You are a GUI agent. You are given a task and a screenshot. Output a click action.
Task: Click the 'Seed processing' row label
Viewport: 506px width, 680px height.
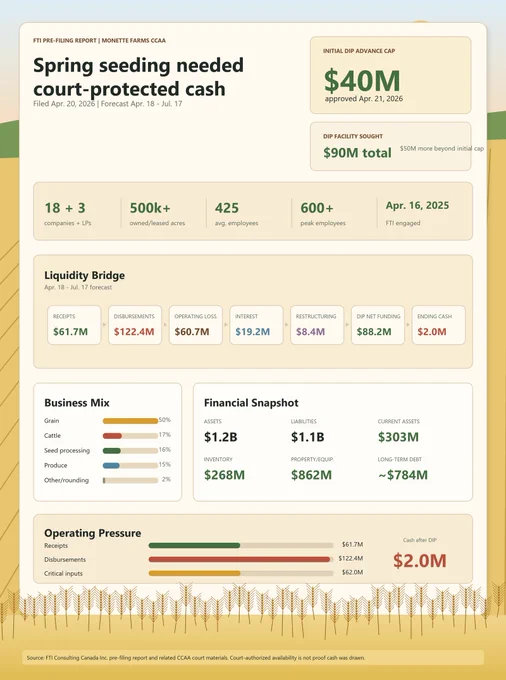coord(67,451)
